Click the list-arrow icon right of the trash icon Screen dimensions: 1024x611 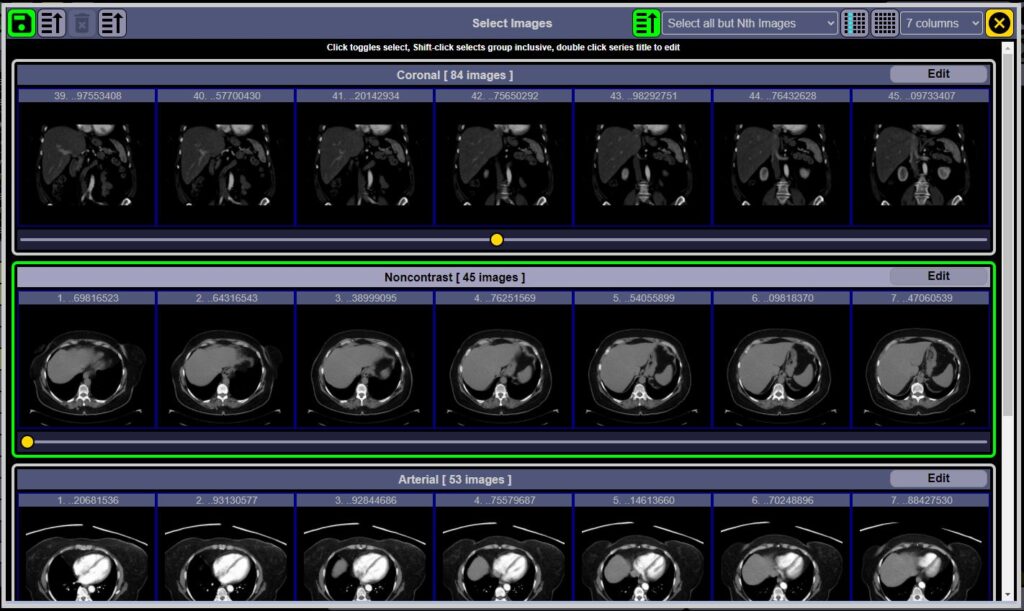coord(112,23)
